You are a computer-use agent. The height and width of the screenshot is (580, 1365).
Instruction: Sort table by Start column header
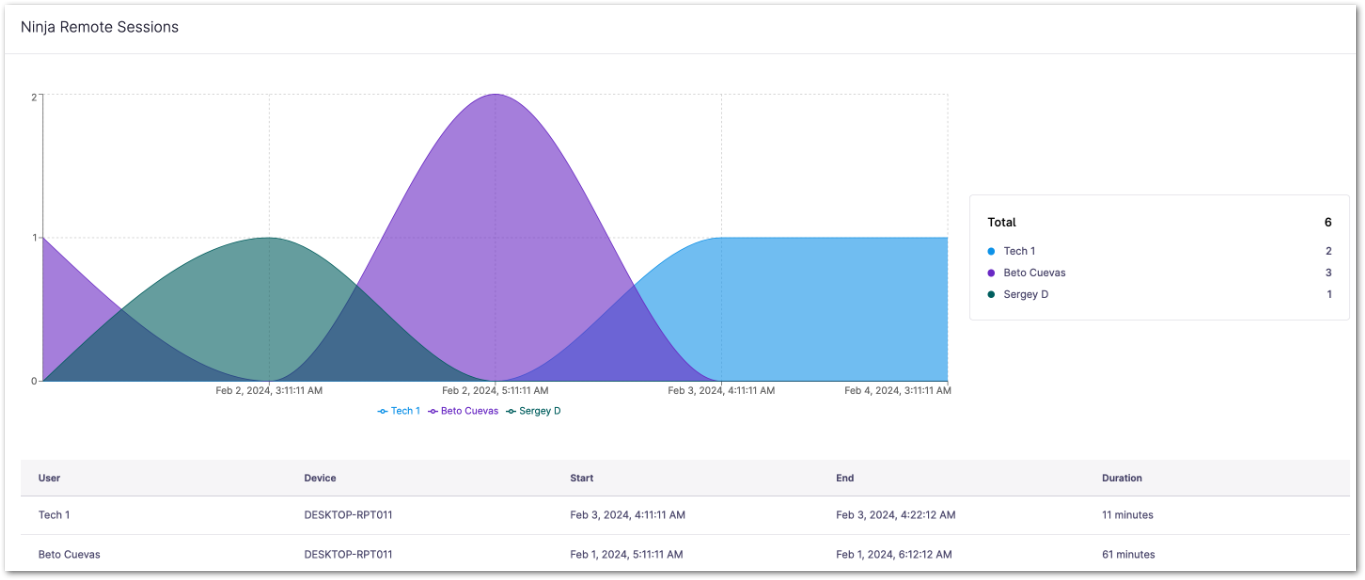click(581, 478)
